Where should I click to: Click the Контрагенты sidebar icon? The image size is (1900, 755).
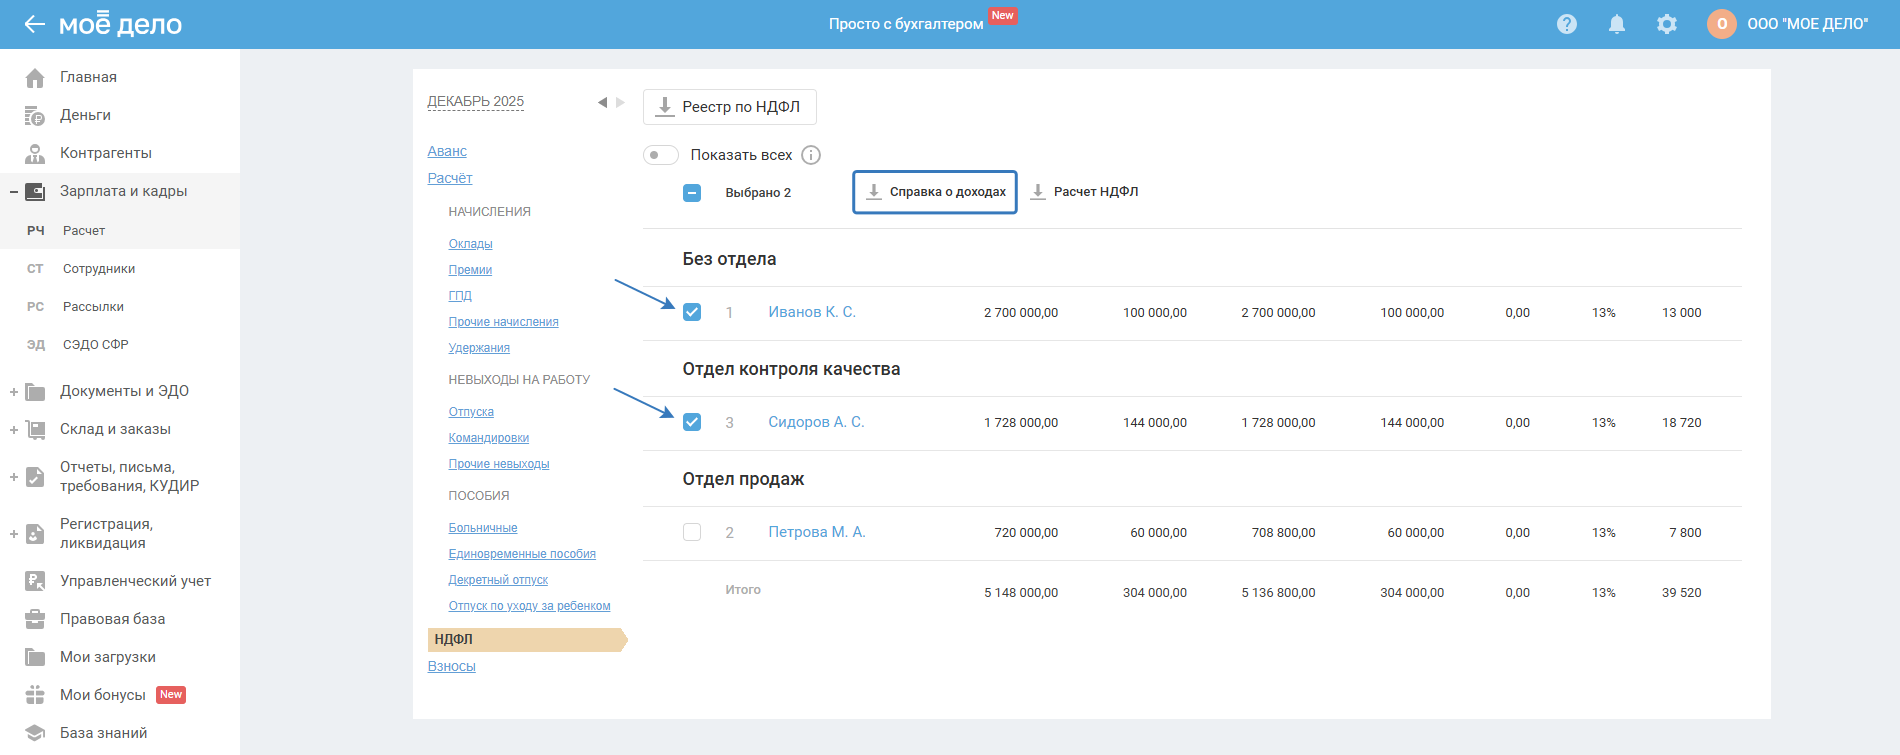coord(35,153)
